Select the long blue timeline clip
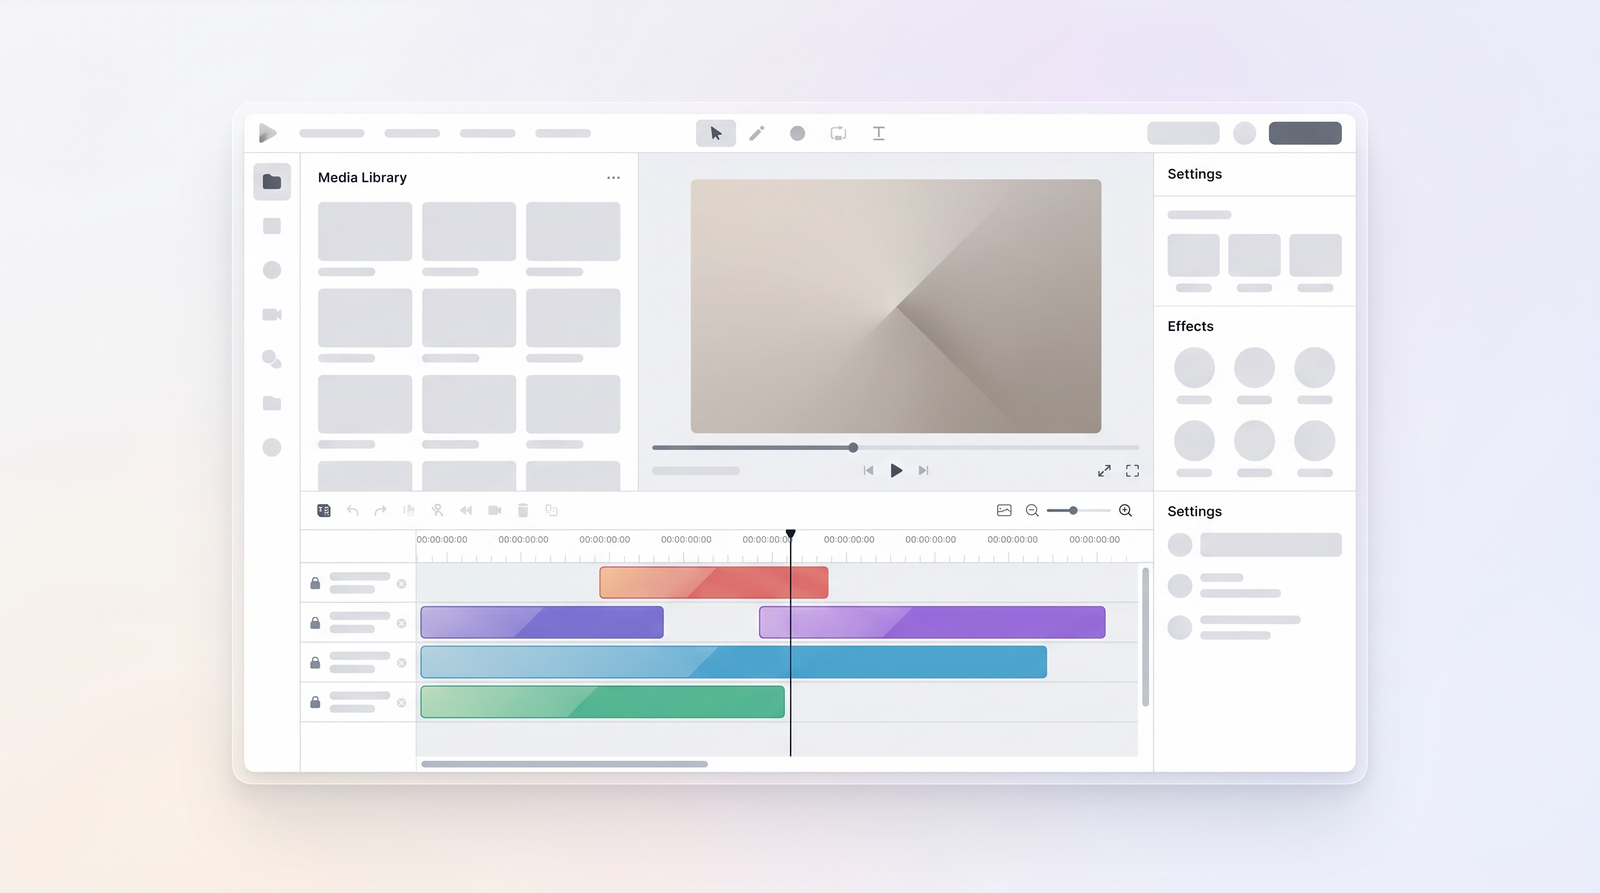This screenshot has width=1600, height=893. tap(734, 662)
